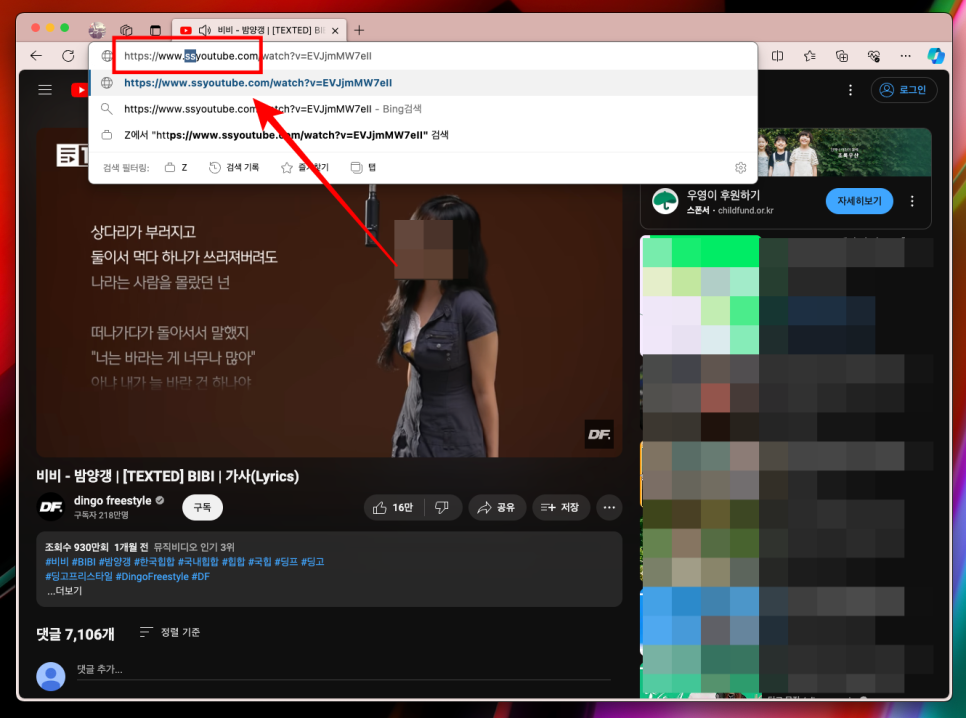This screenshot has height=718, width=966.
Task: Filter suggestions by 탭
Action: click(363, 168)
